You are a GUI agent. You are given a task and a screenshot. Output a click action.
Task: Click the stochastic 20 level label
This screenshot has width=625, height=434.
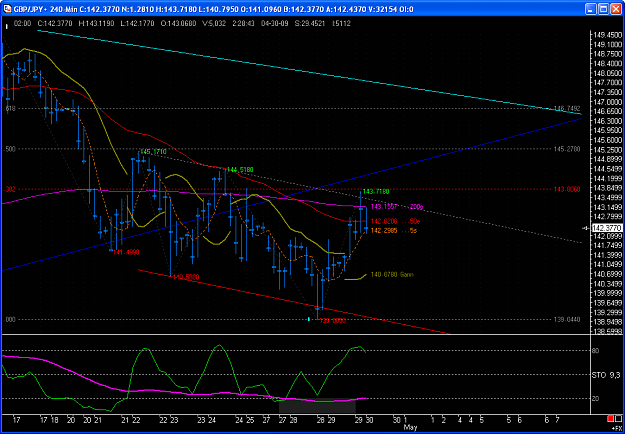[596, 399]
